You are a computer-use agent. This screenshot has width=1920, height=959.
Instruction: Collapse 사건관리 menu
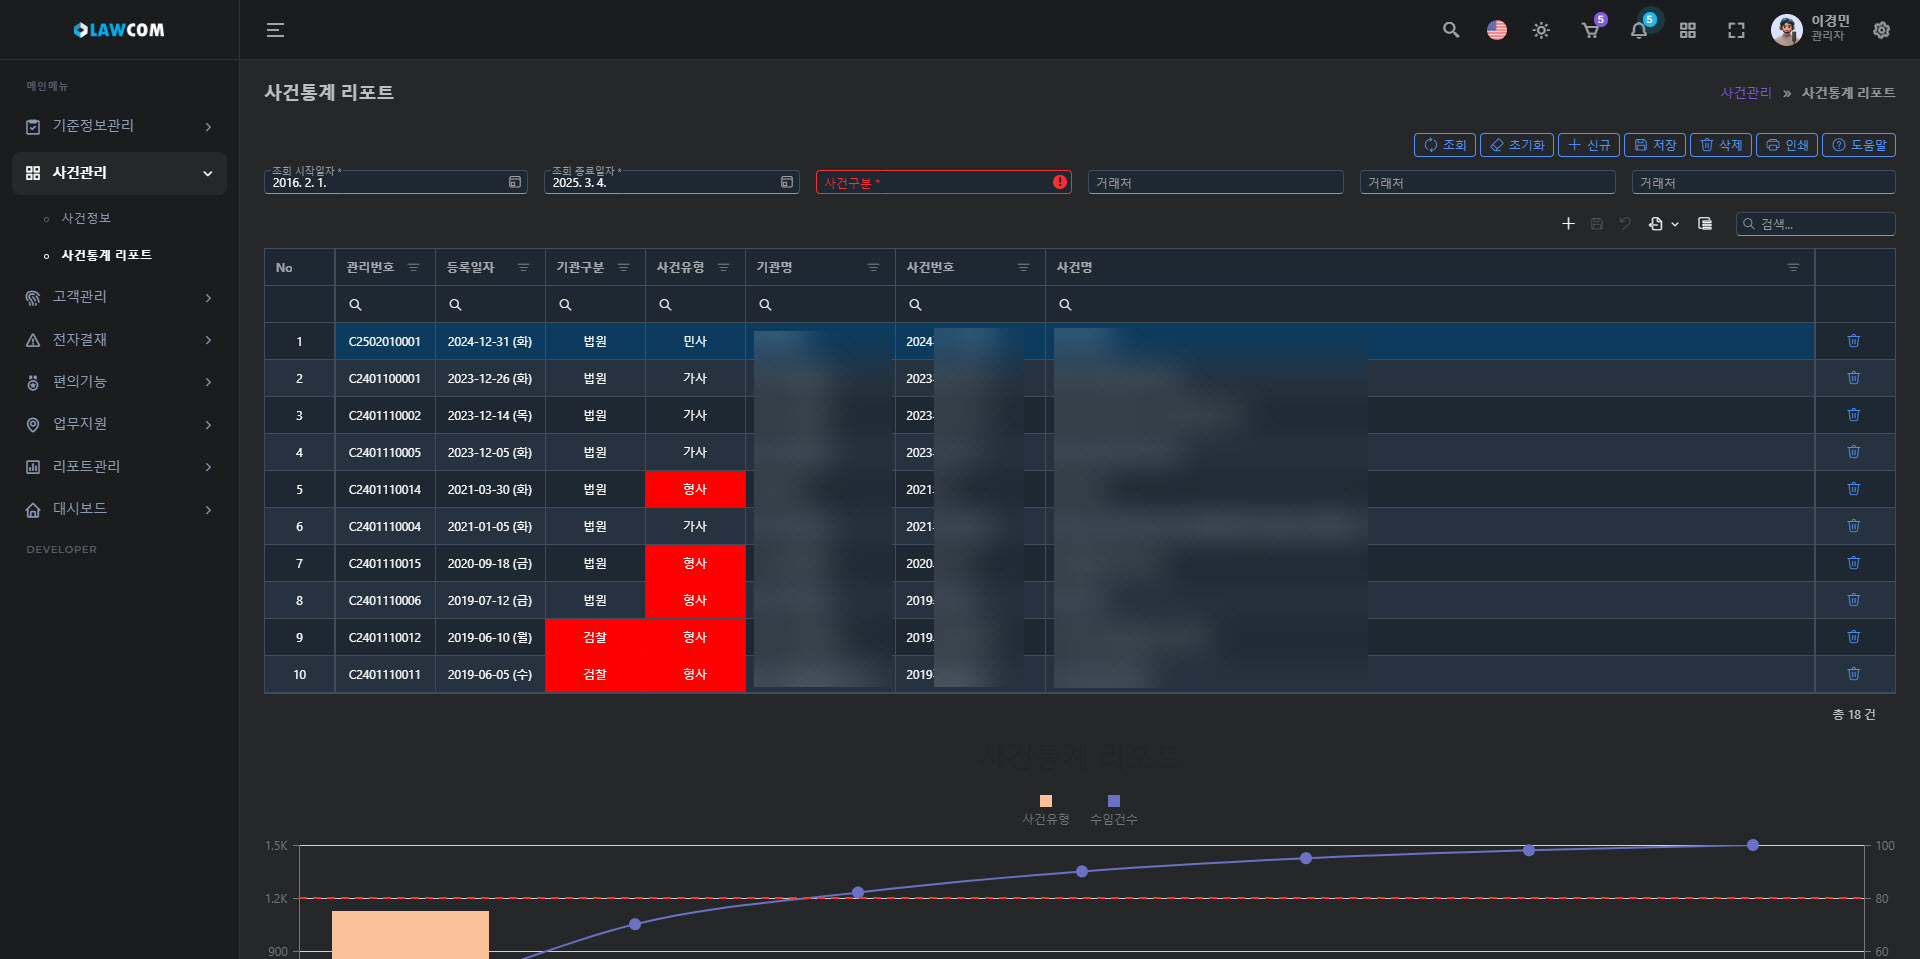click(119, 173)
